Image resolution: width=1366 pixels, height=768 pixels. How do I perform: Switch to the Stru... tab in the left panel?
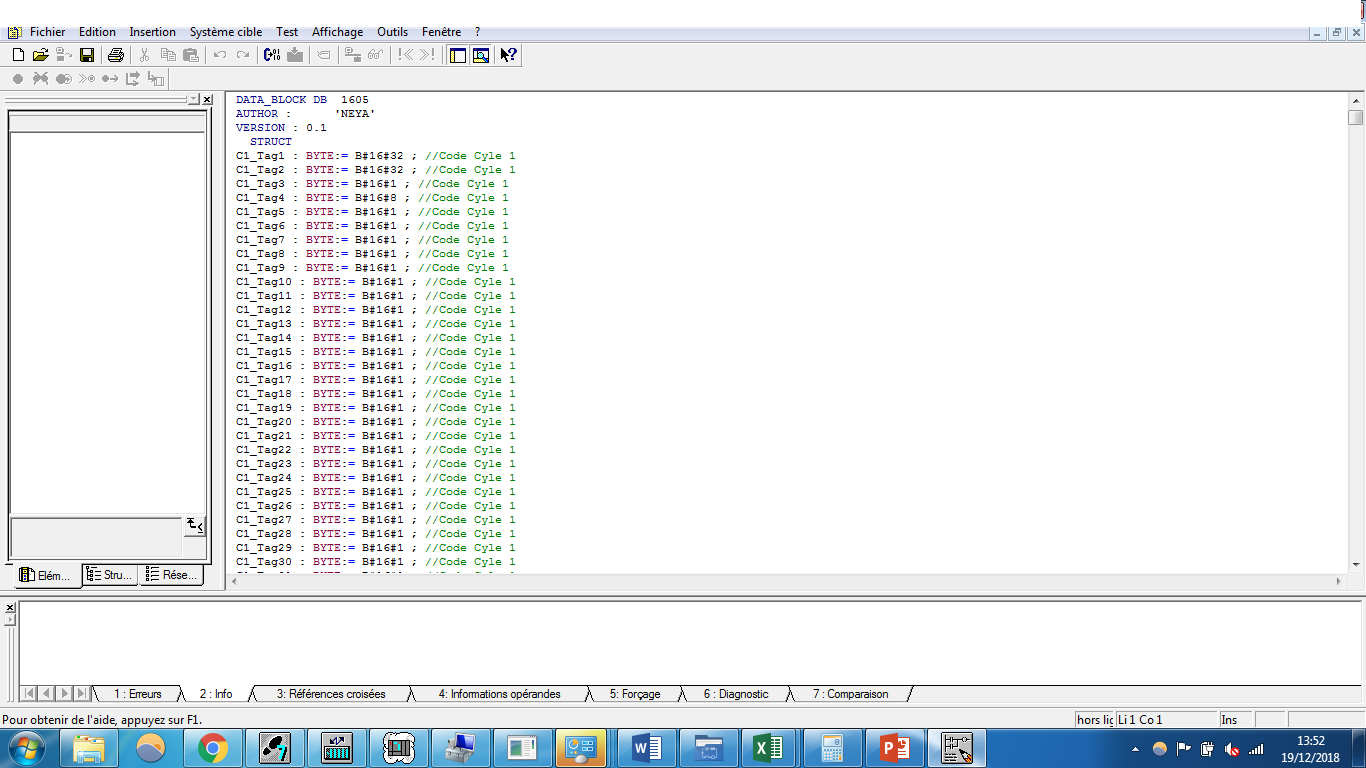110,575
